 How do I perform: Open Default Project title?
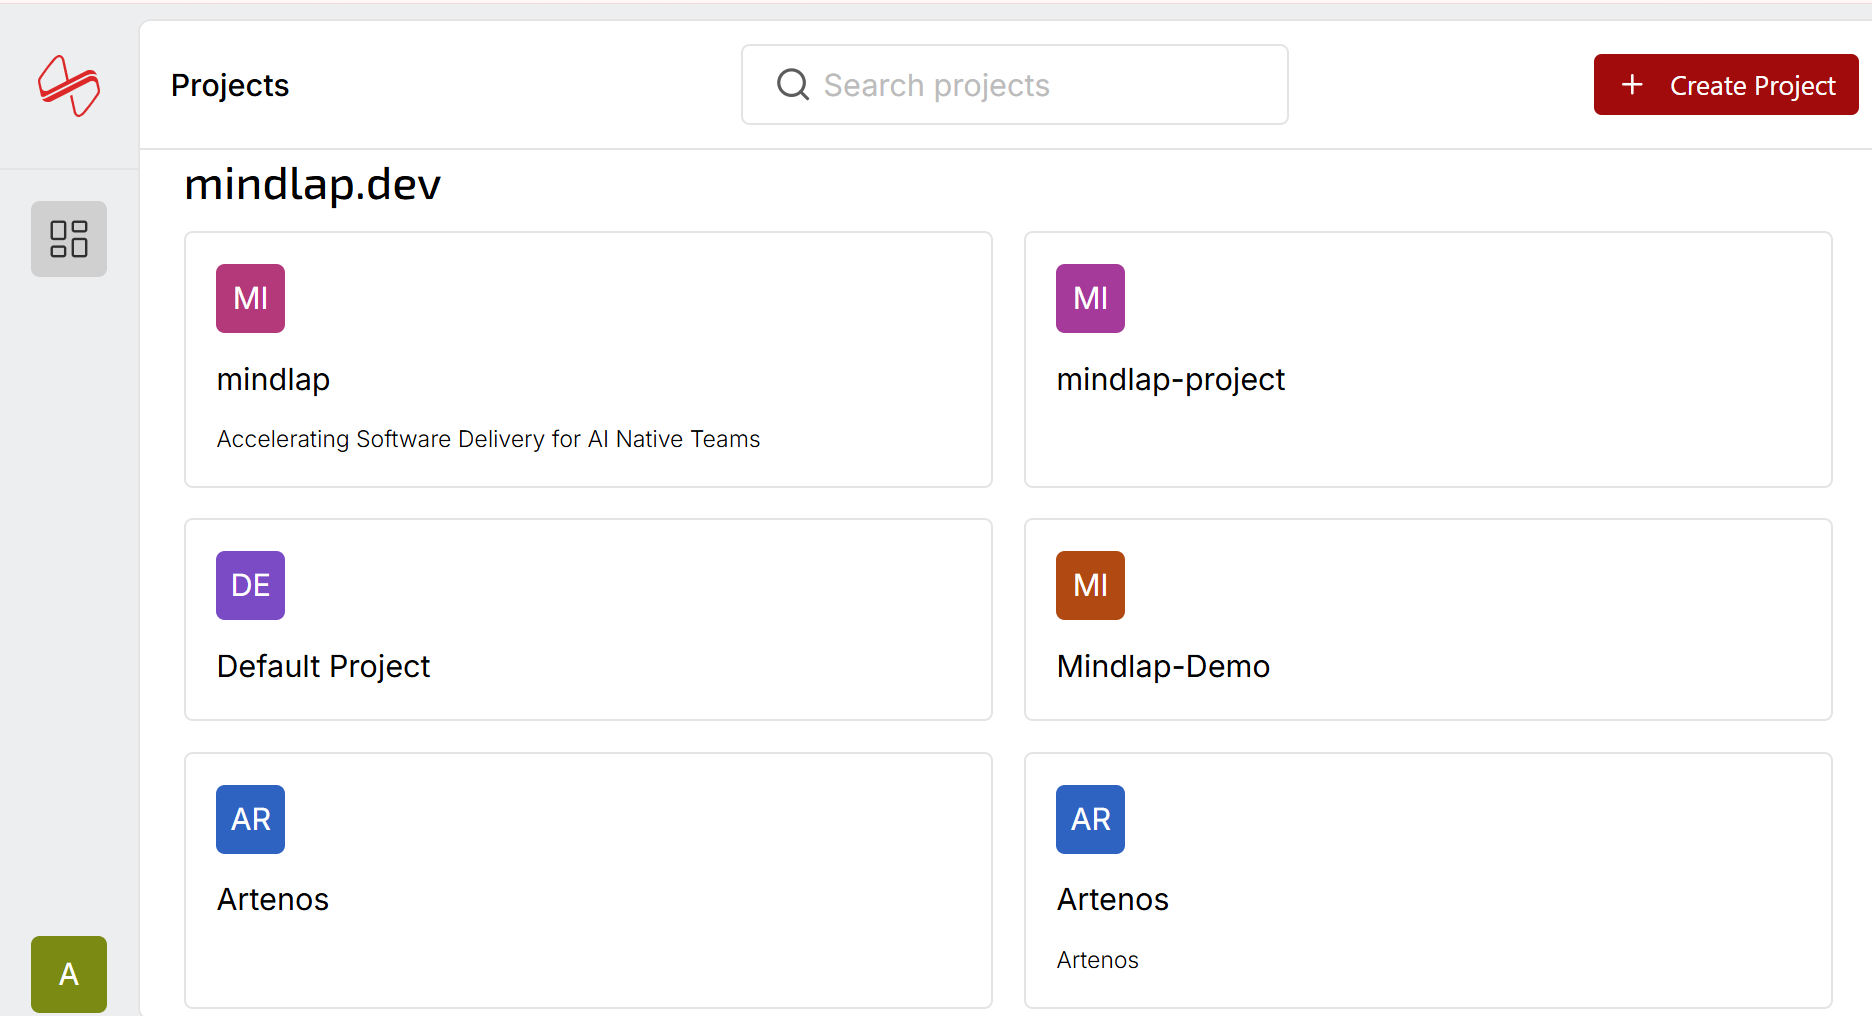(x=324, y=667)
